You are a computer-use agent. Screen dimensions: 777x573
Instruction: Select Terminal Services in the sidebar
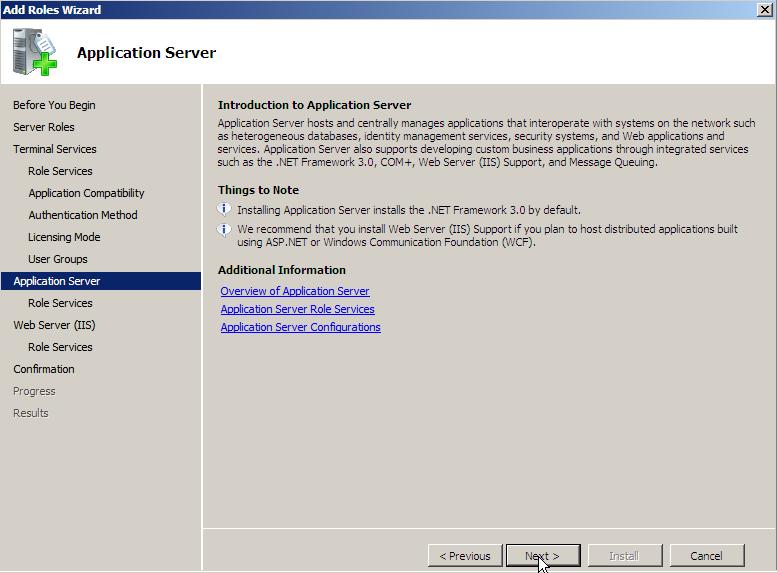55,149
